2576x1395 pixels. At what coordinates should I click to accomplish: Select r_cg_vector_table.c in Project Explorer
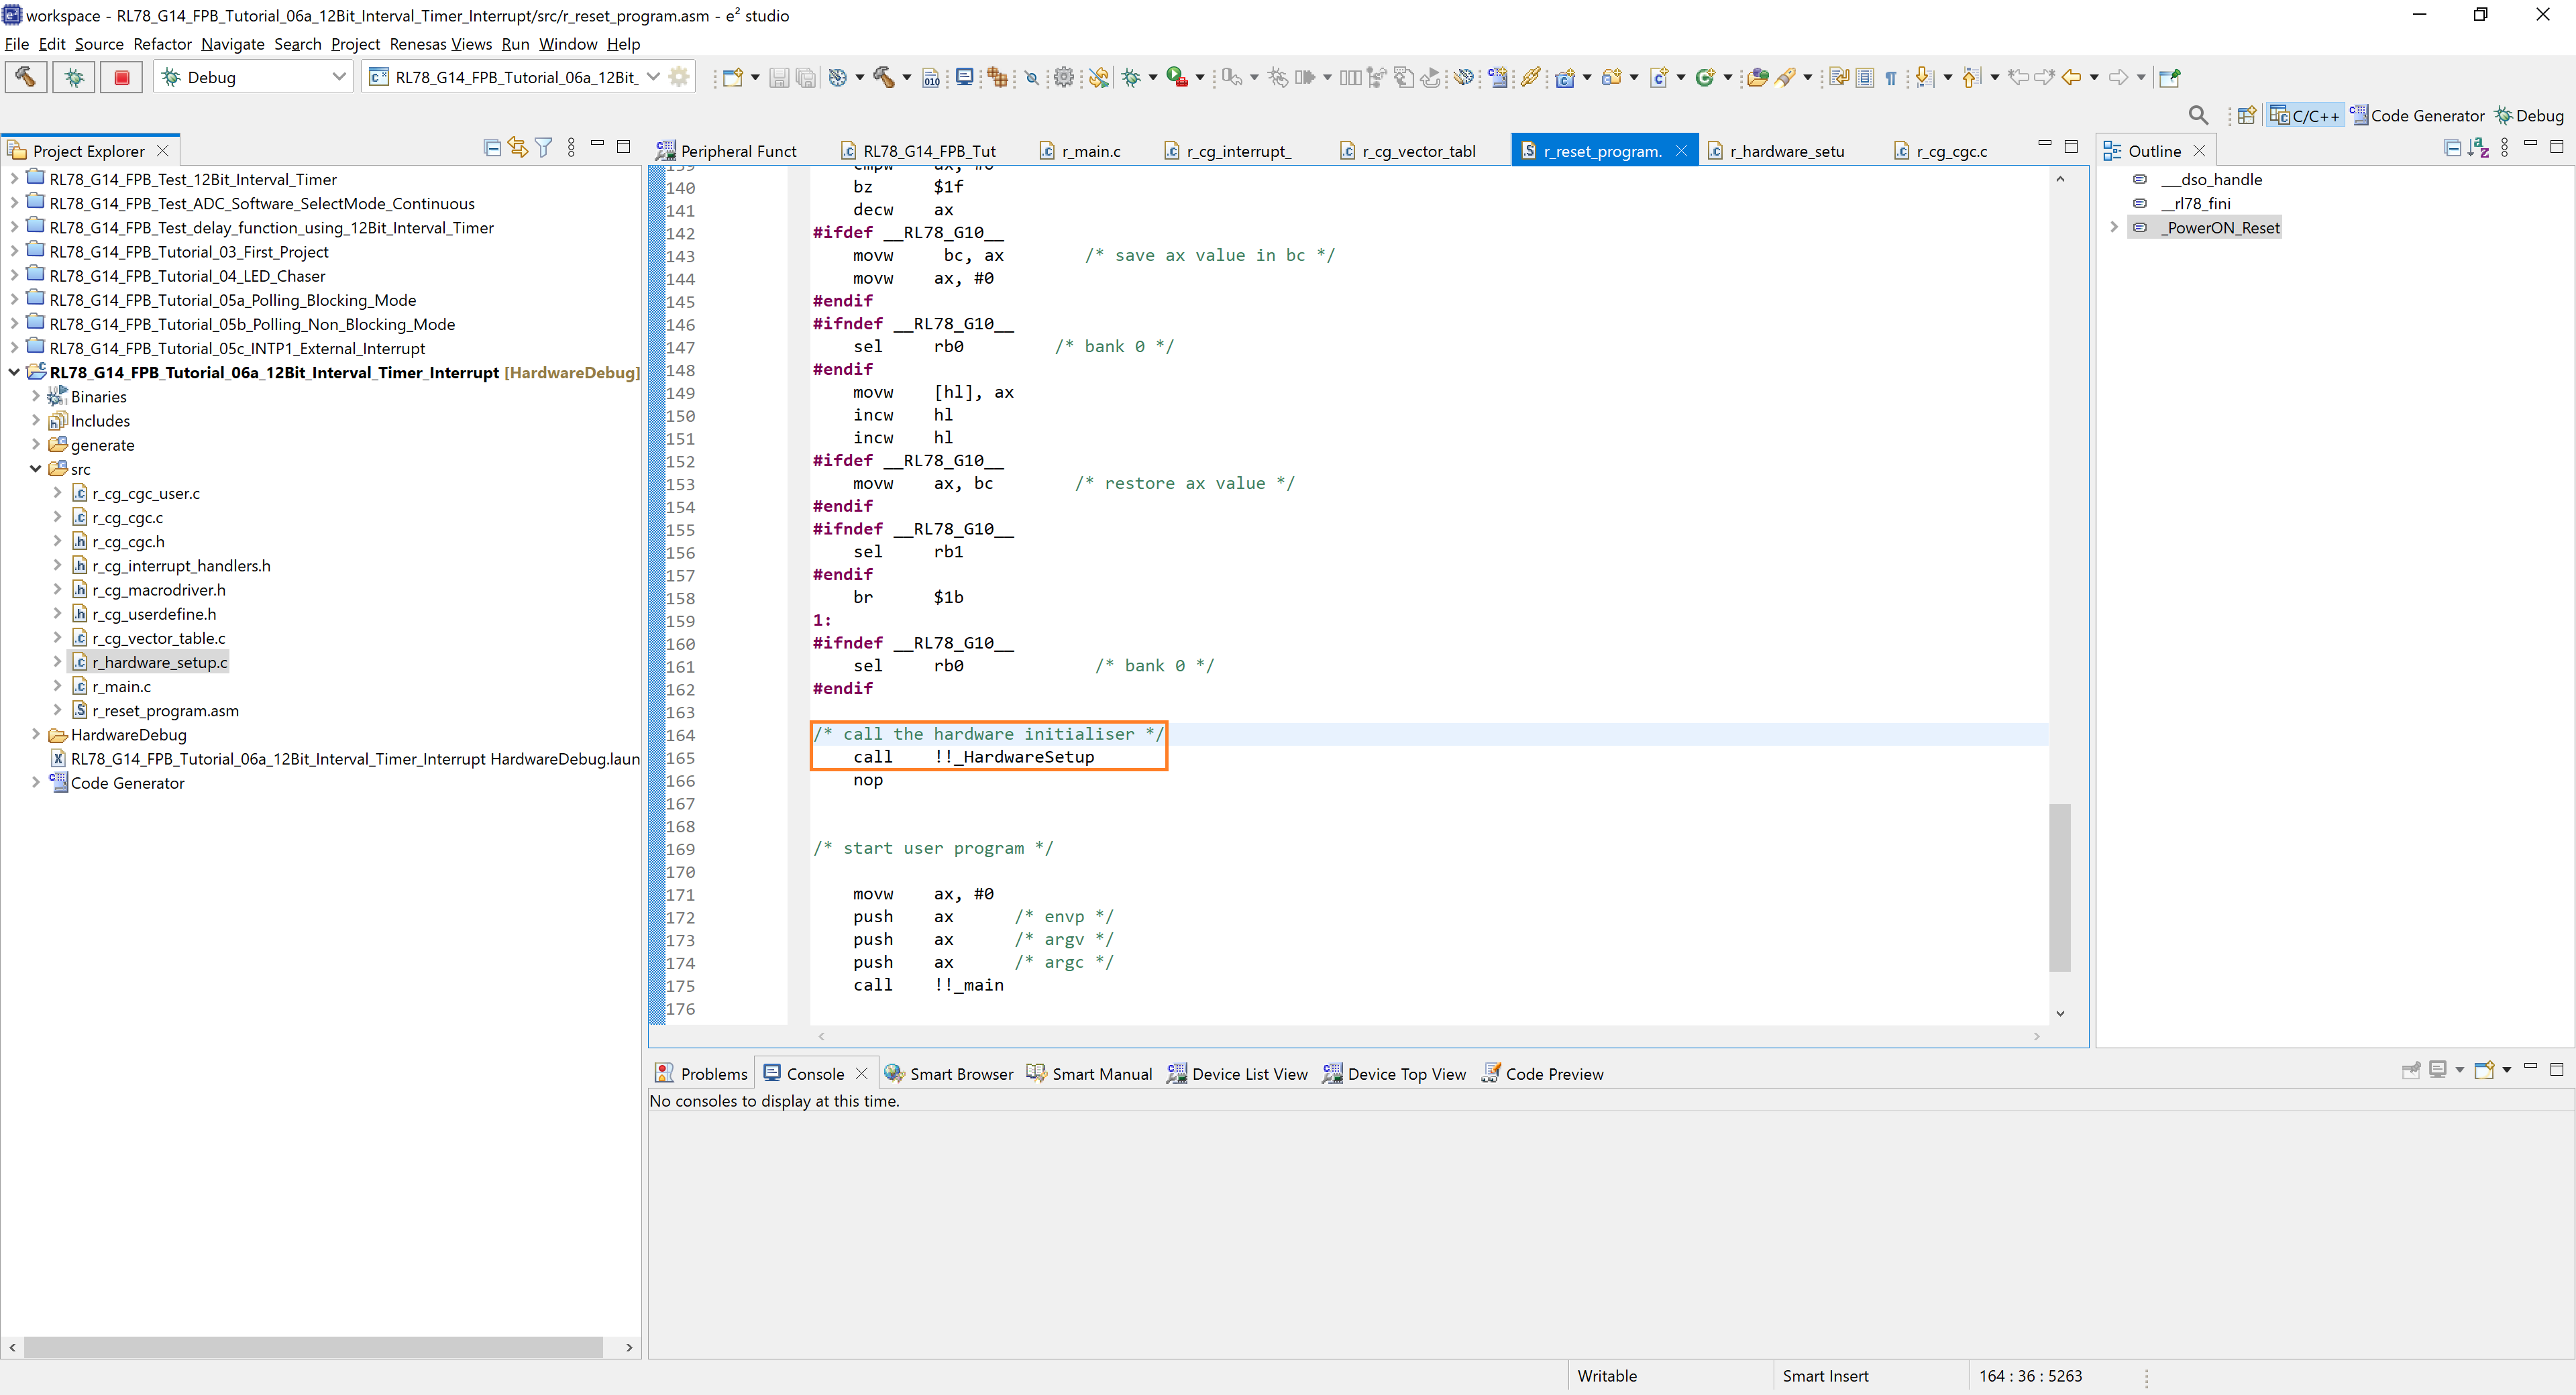pos(158,638)
